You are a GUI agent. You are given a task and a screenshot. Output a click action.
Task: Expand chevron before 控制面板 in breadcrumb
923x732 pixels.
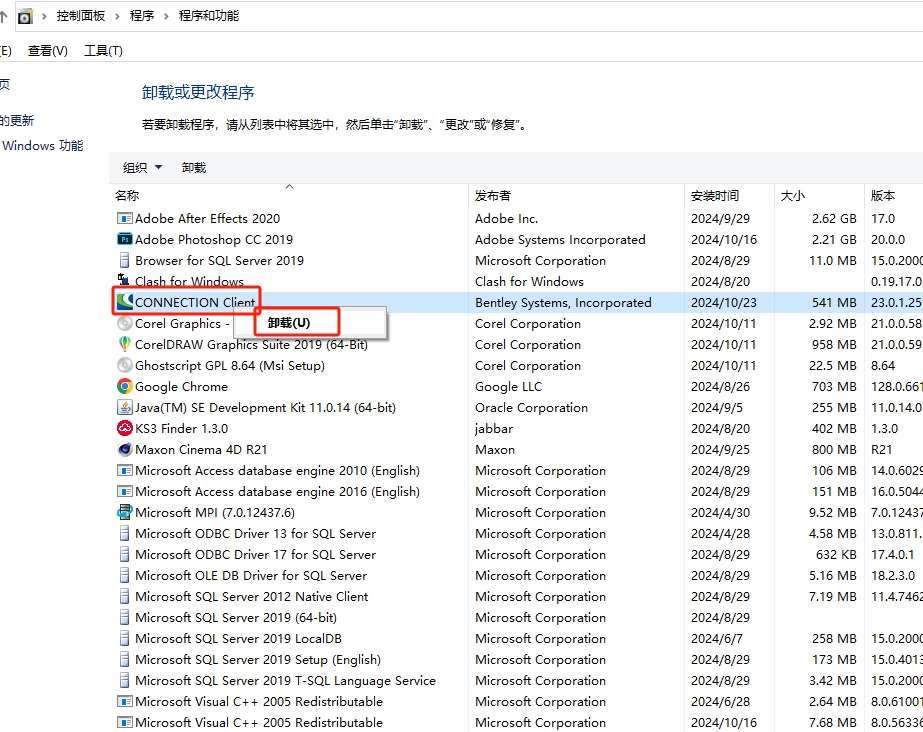point(44,16)
